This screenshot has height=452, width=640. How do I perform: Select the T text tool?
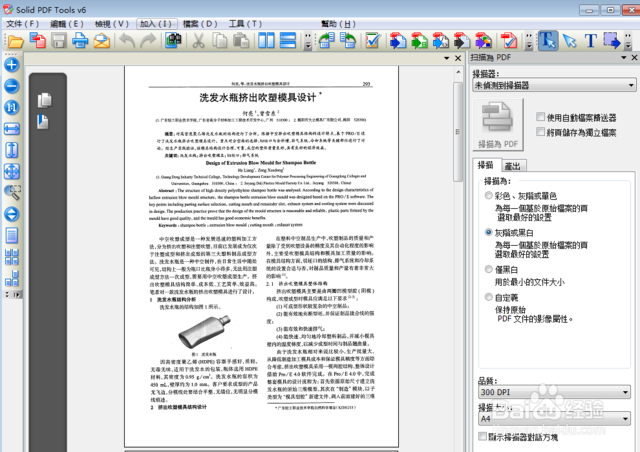pos(591,41)
